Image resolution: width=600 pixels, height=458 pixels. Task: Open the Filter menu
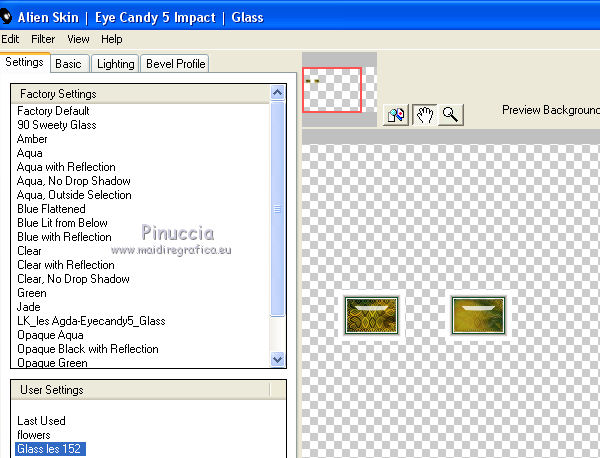[x=43, y=39]
